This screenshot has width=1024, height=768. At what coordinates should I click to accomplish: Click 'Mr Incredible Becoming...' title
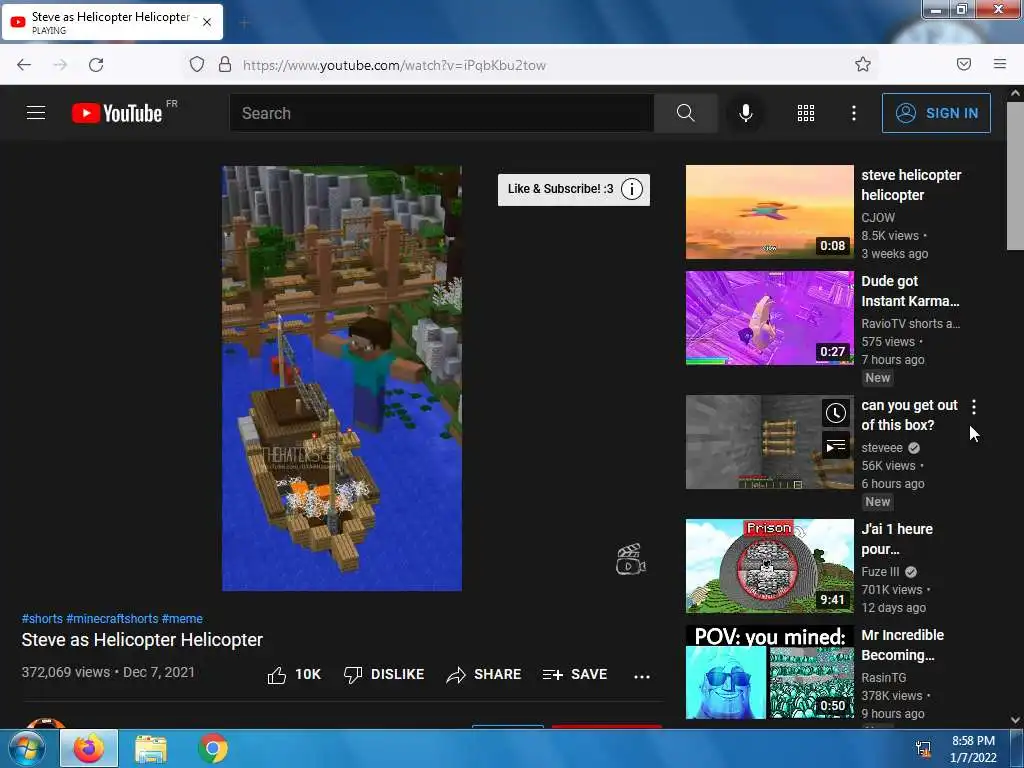click(x=903, y=645)
